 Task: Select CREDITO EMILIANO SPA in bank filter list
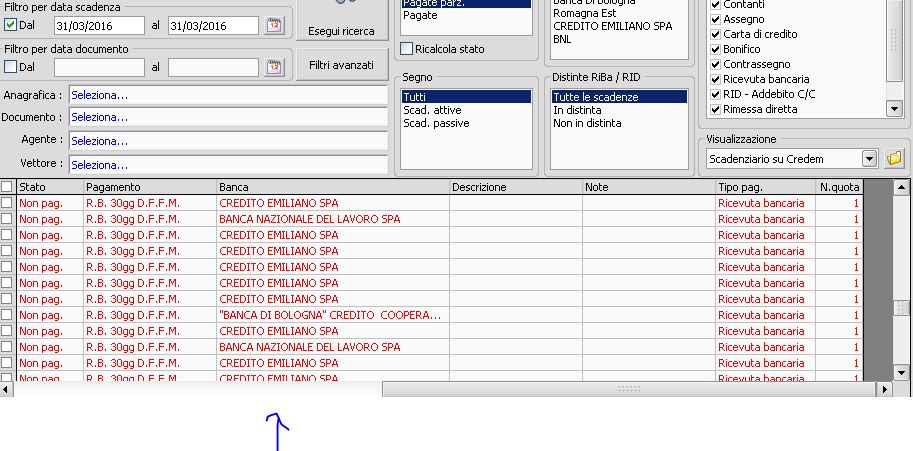(619, 26)
